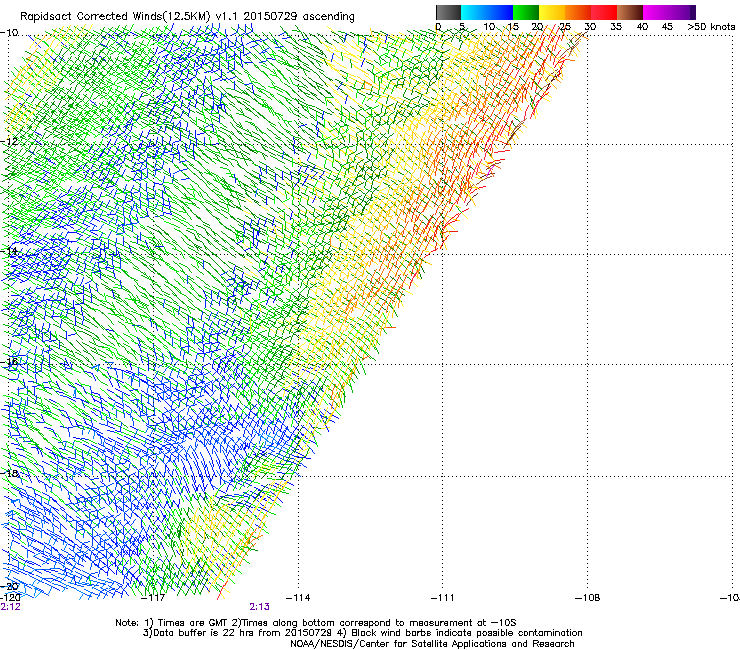Click legend tick label '45'

tap(667, 27)
